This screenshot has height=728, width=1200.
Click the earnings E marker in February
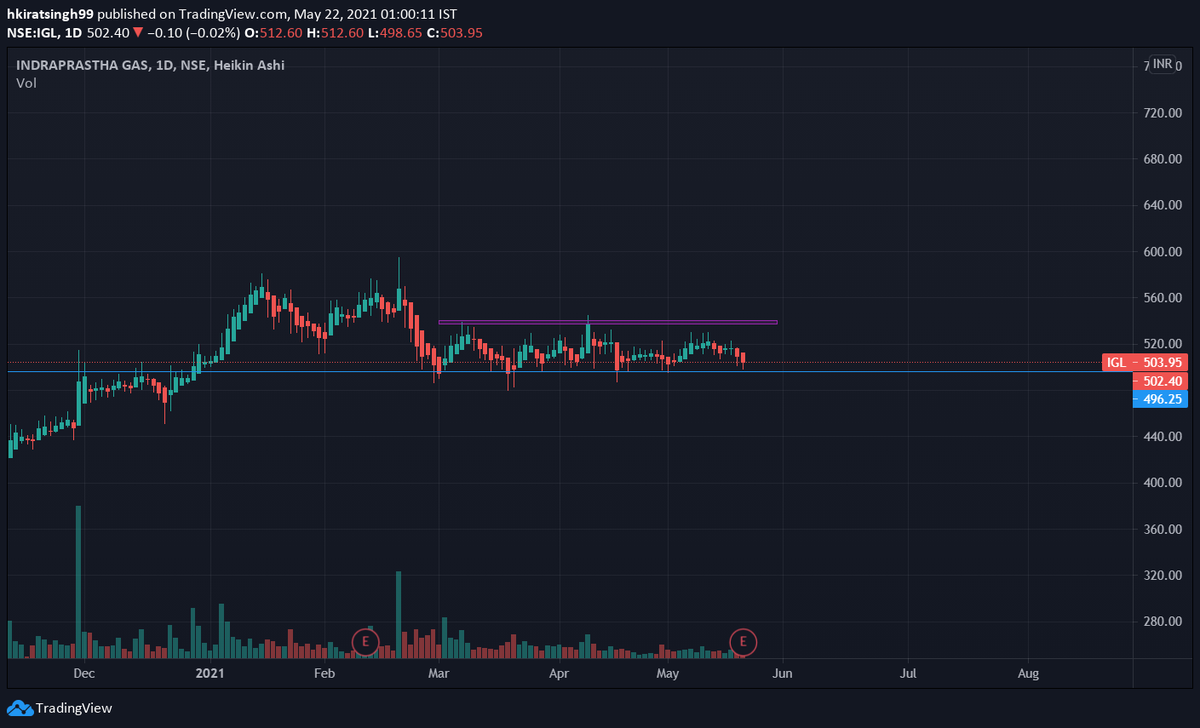pos(366,641)
